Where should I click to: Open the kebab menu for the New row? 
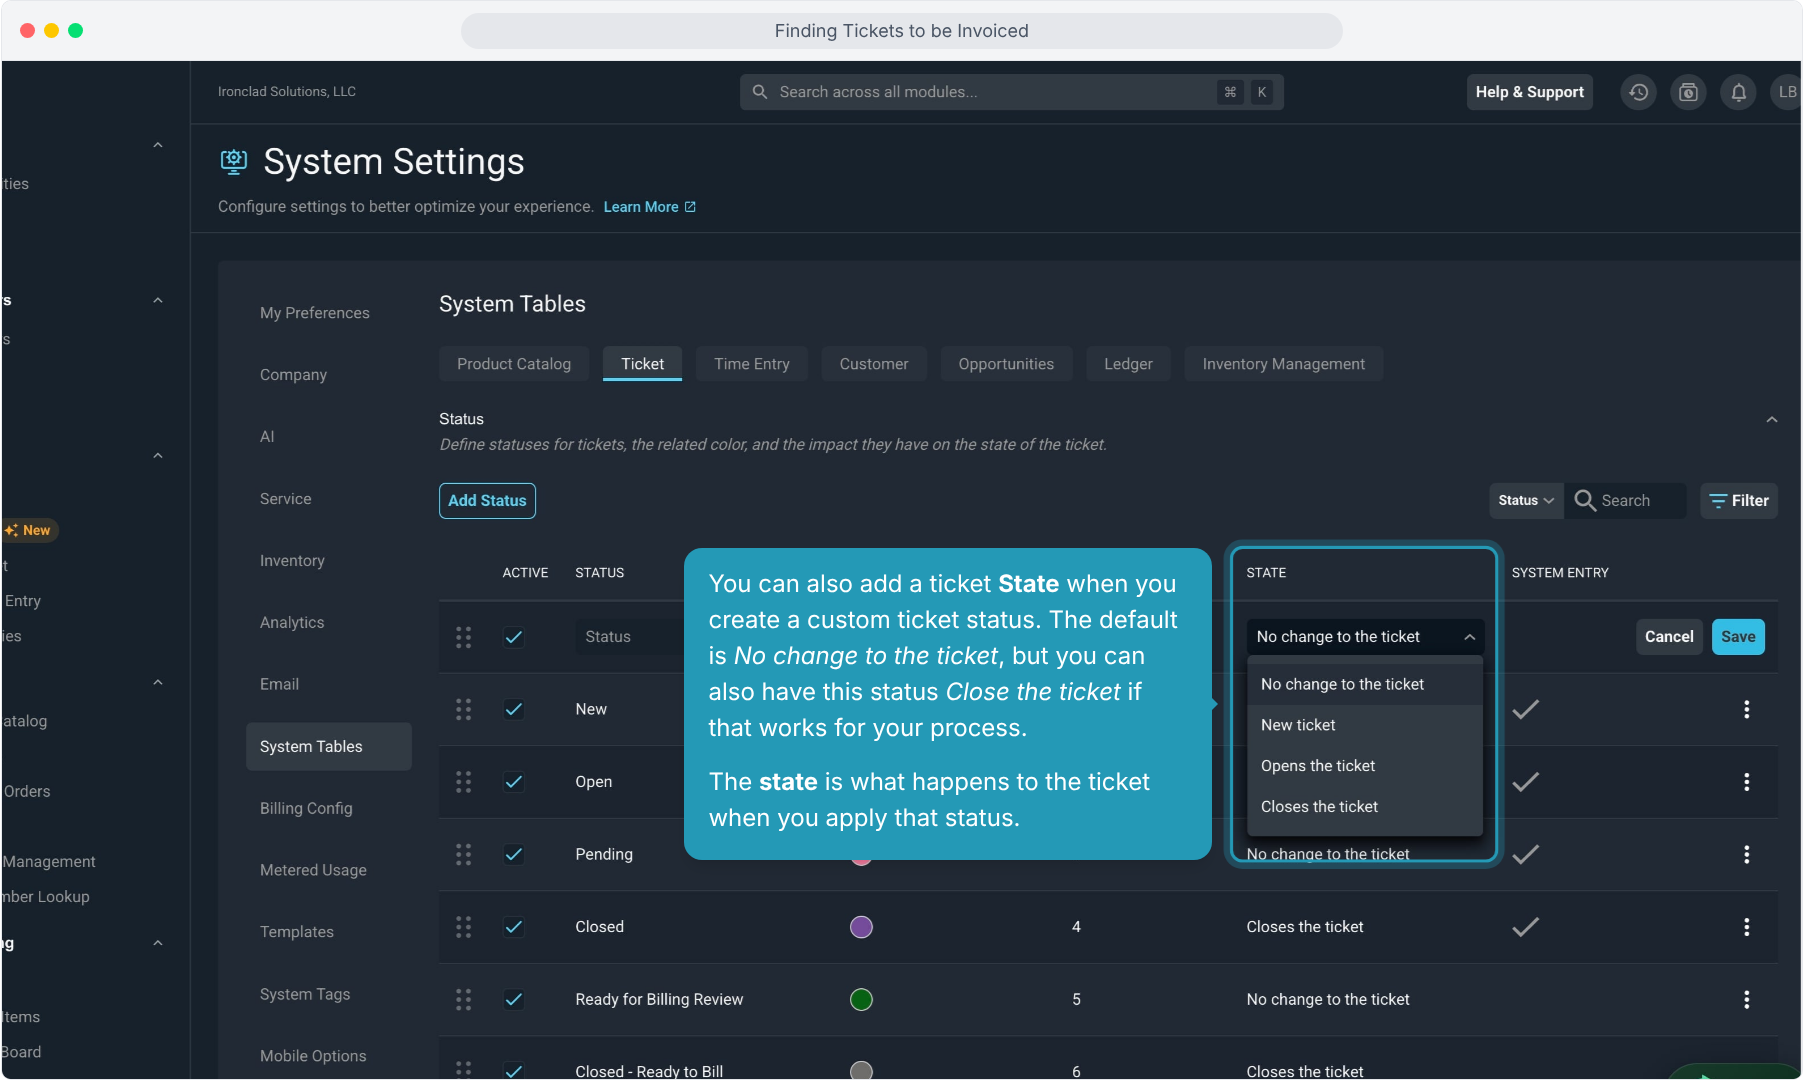1746,709
